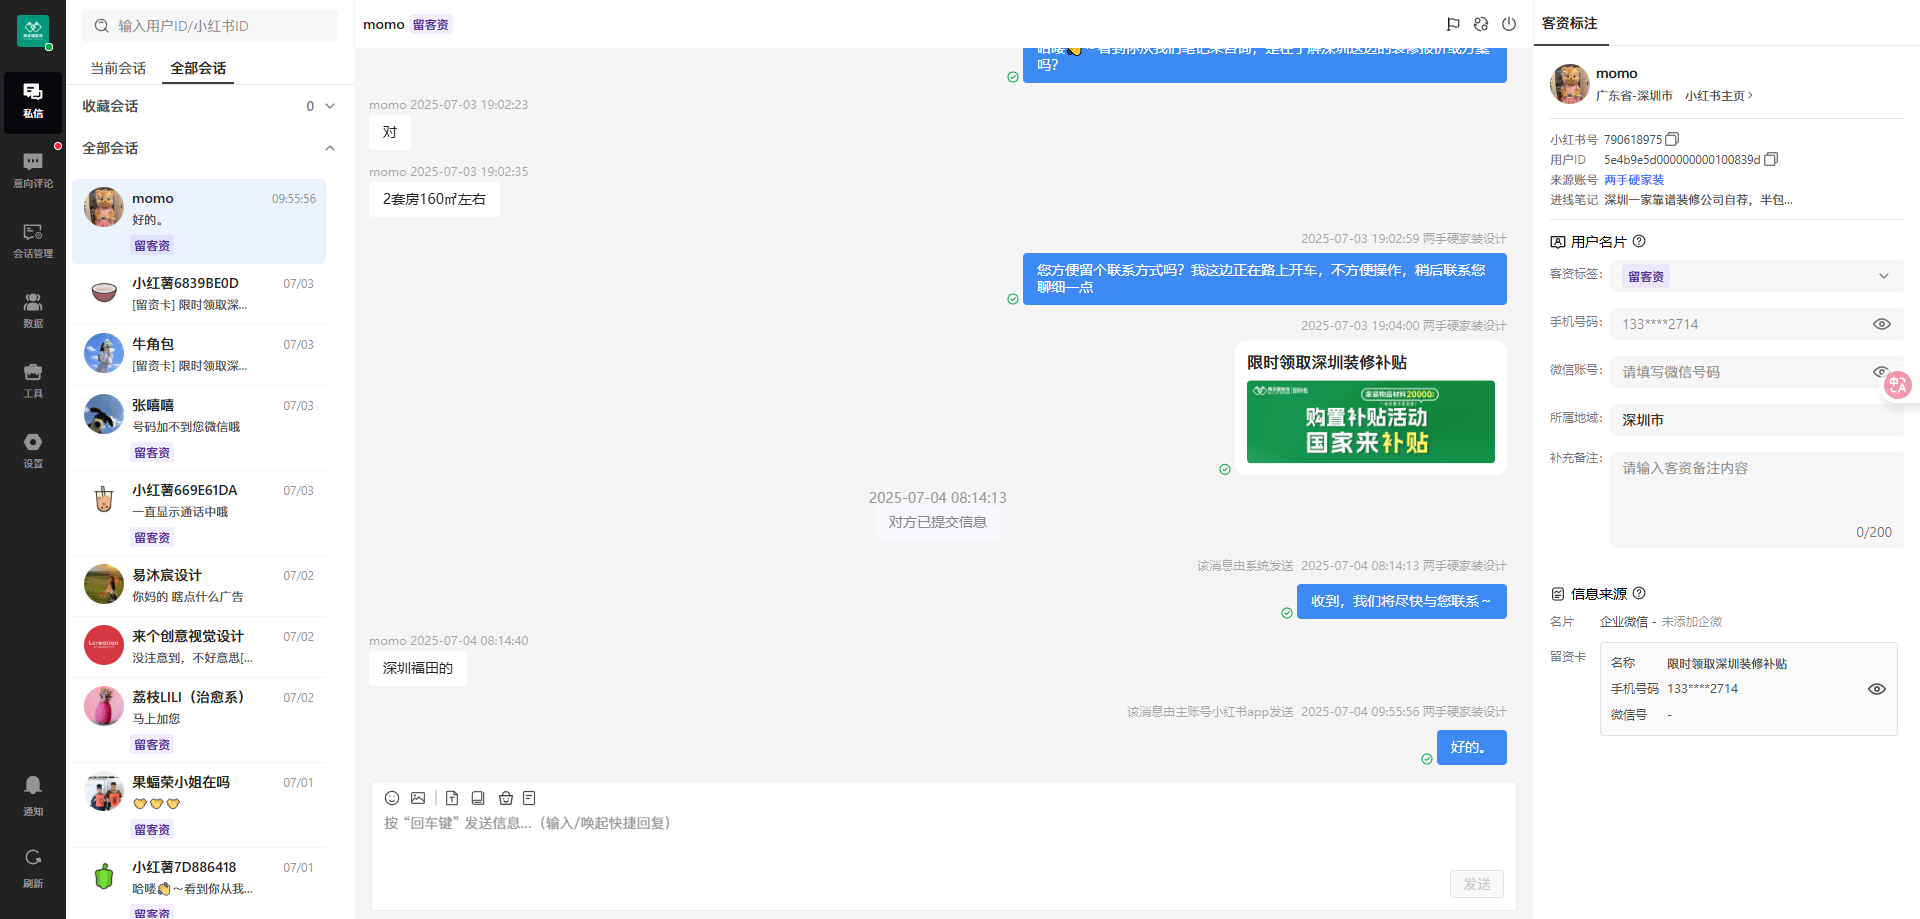Open 设置 from the left sidebar
1920x919 pixels.
coord(33,450)
